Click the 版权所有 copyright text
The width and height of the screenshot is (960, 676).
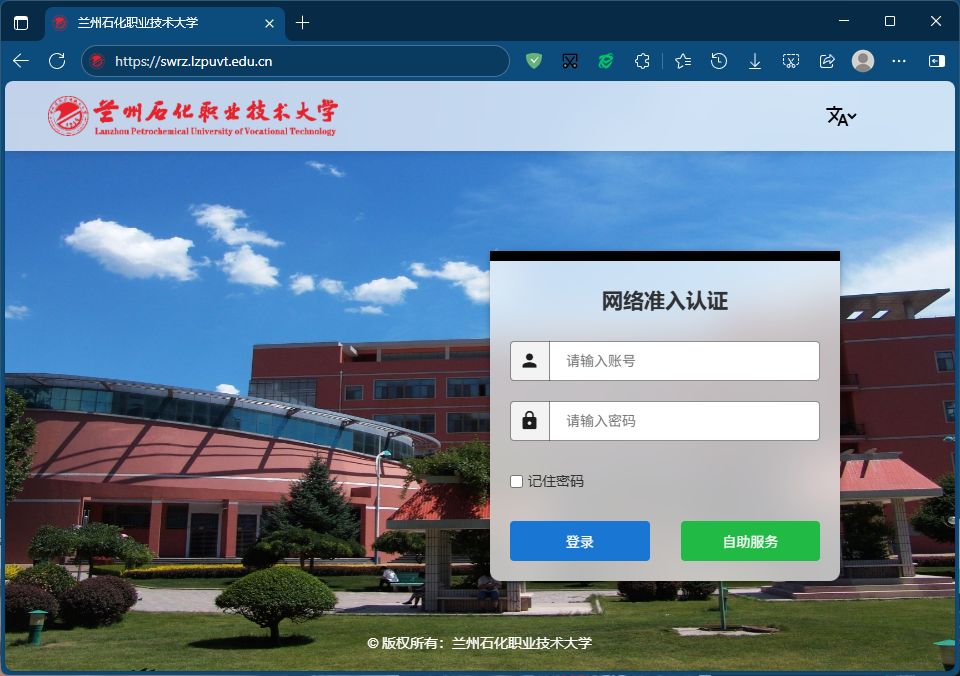[x=479, y=643]
